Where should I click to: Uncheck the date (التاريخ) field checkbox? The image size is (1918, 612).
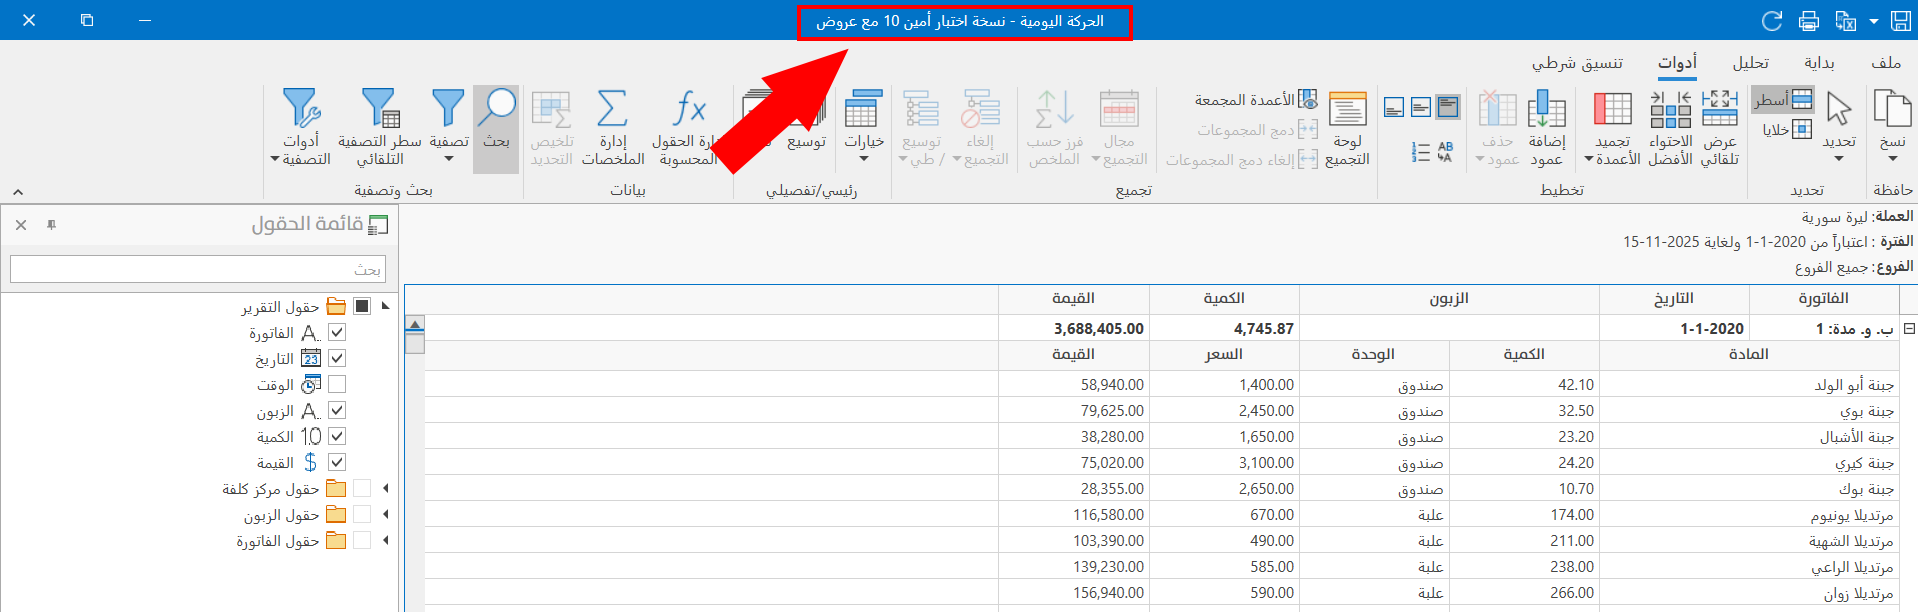click(x=337, y=358)
